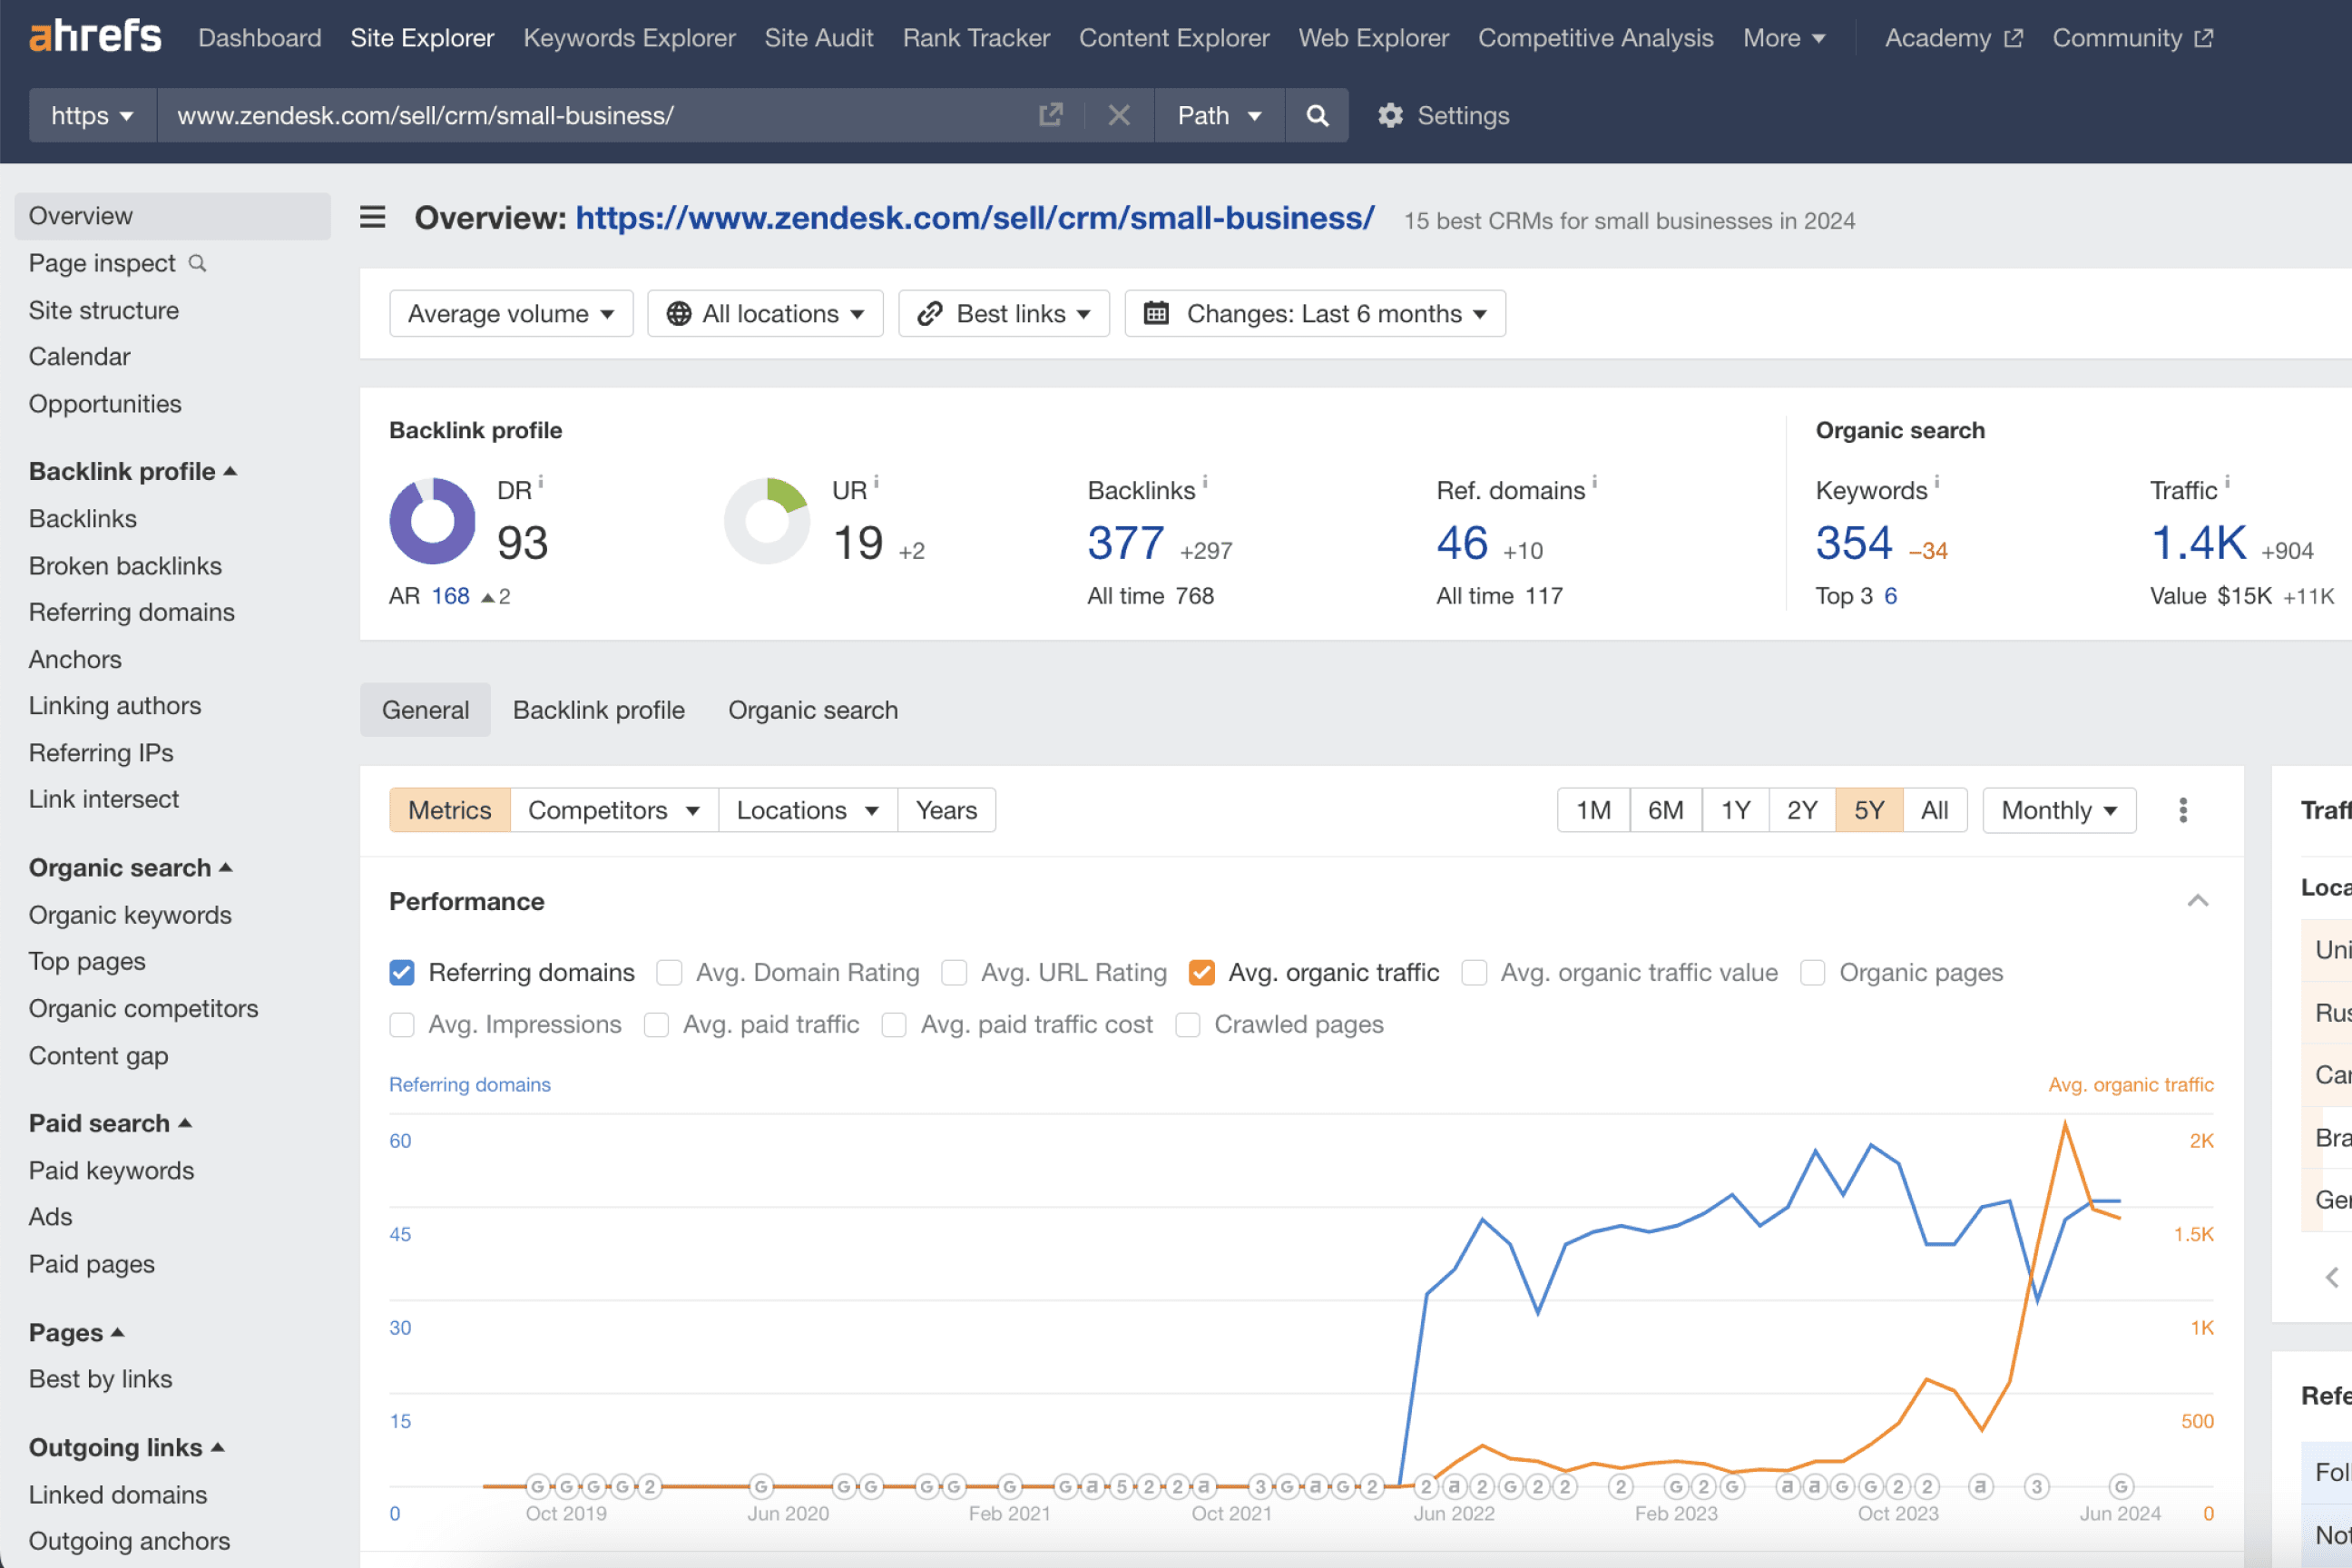The image size is (2352, 1568).
Task: Select the 1Y time range button
Action: (x=1735, y=810)
